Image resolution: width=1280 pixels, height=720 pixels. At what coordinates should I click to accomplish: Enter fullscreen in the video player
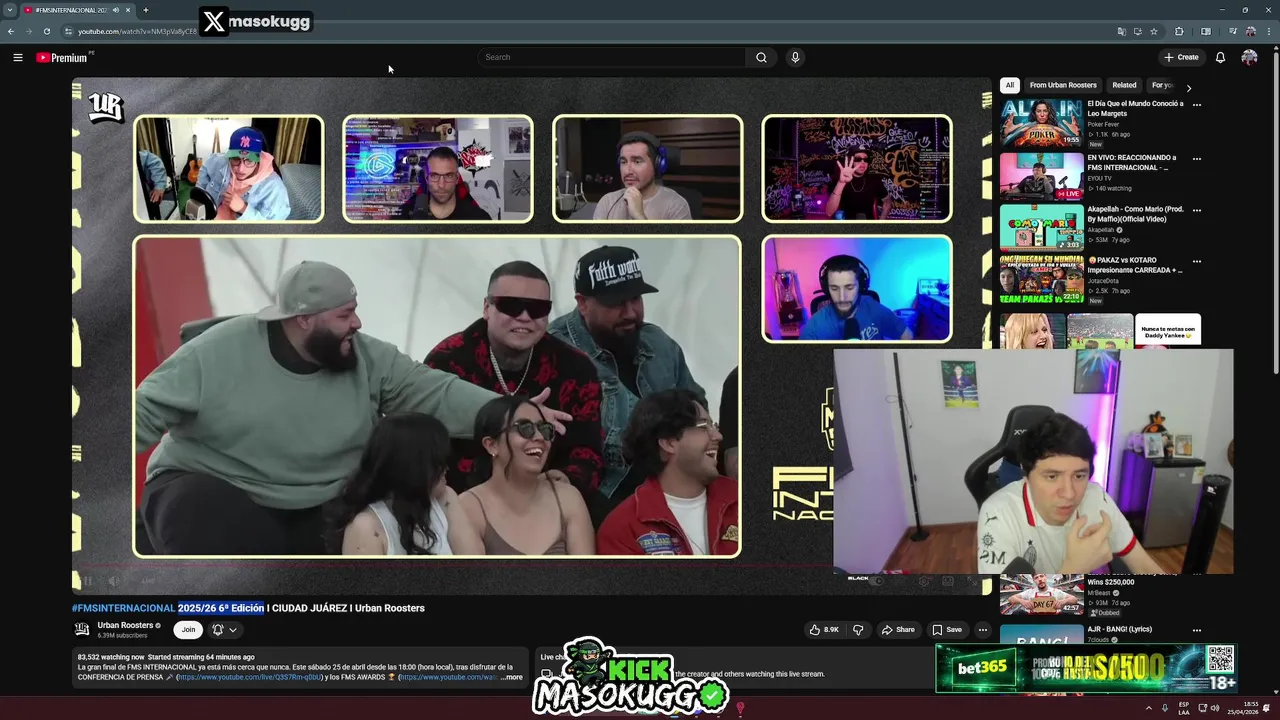click(x=971, y=581)
